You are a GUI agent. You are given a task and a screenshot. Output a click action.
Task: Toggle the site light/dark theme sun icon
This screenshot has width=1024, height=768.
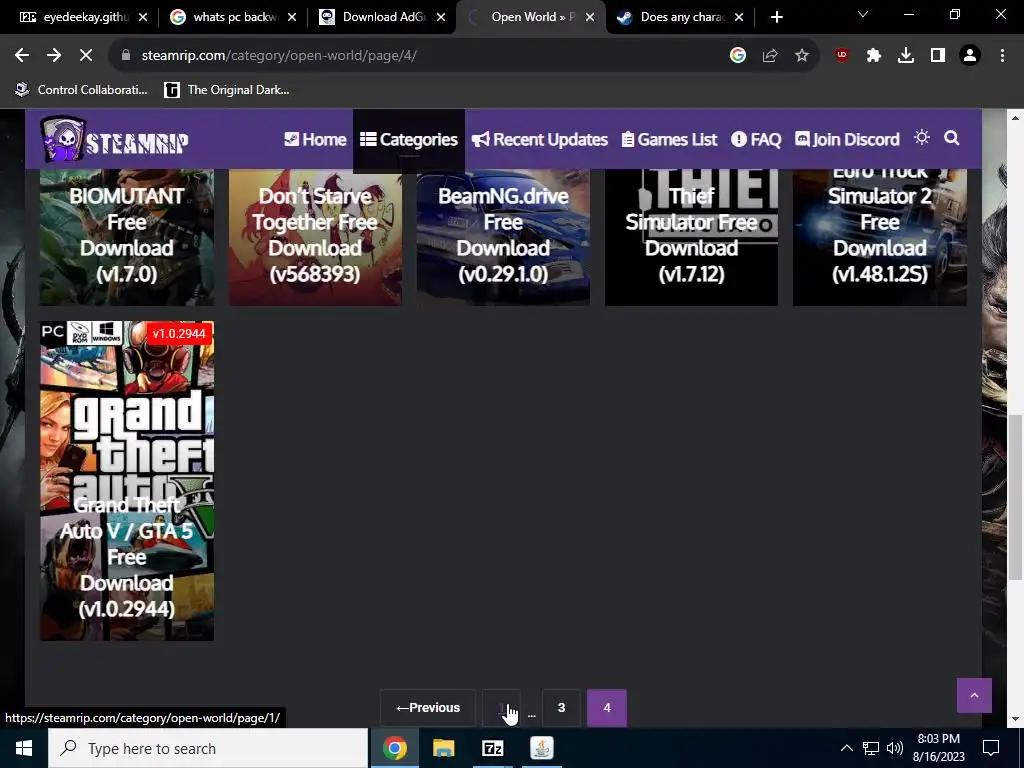921,137
